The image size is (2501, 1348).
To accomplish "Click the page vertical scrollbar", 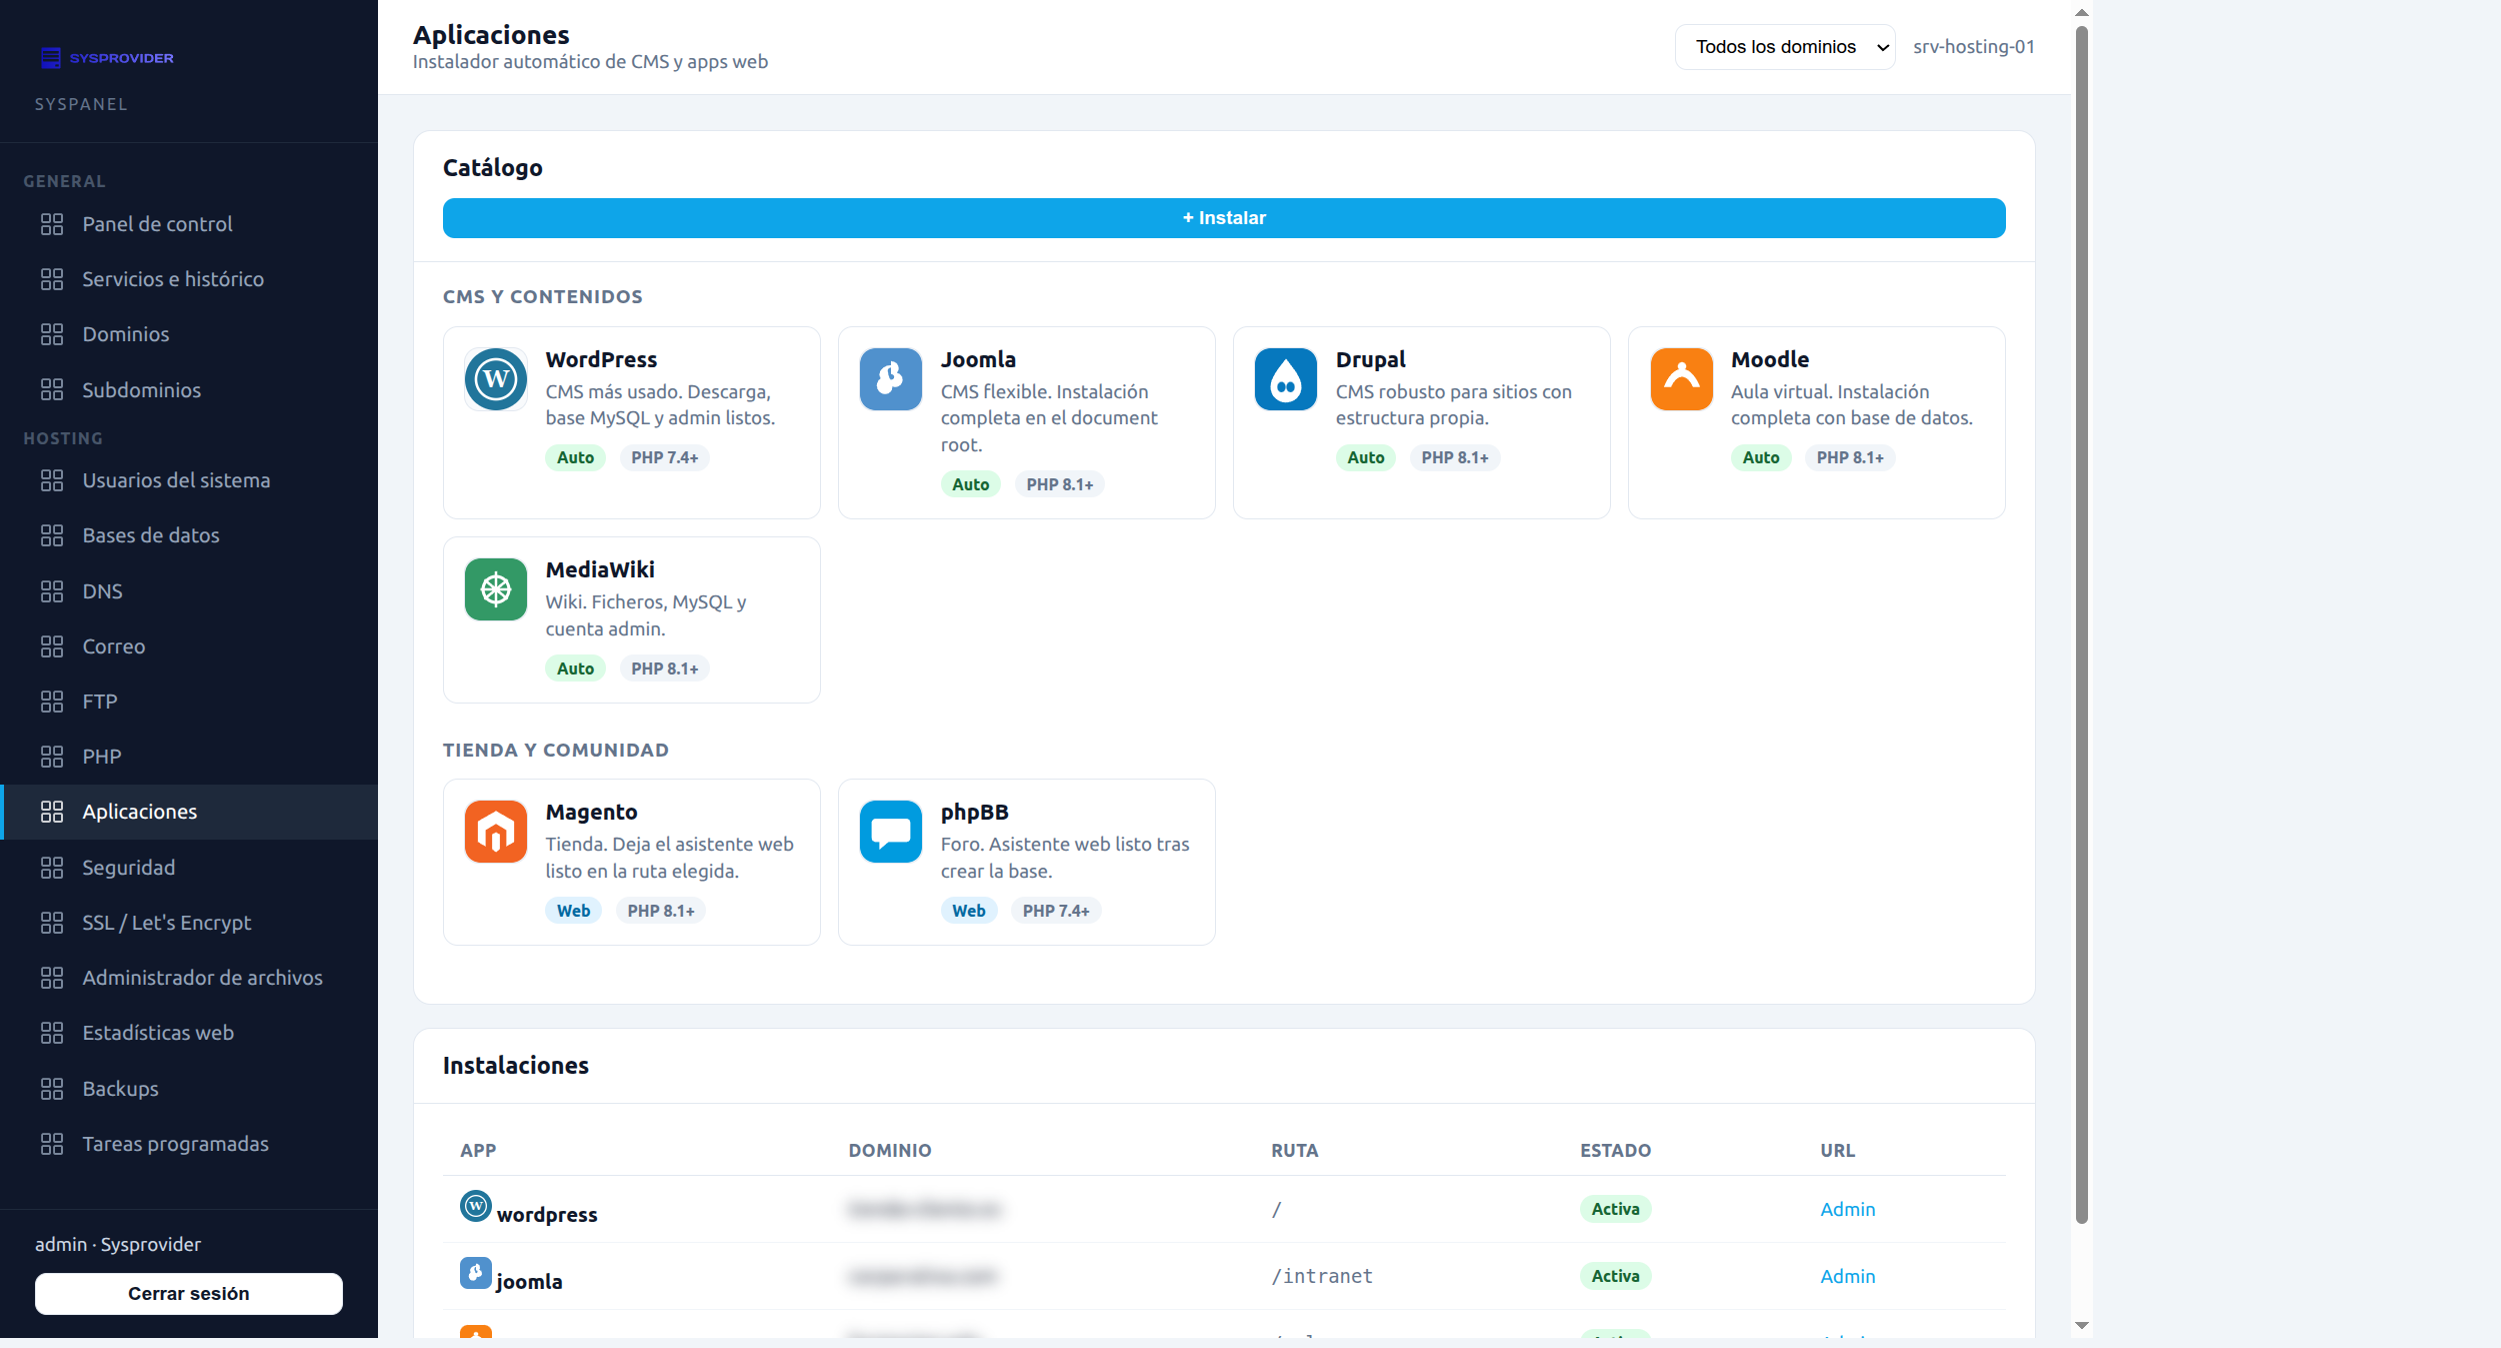I will coord(2081,625).
